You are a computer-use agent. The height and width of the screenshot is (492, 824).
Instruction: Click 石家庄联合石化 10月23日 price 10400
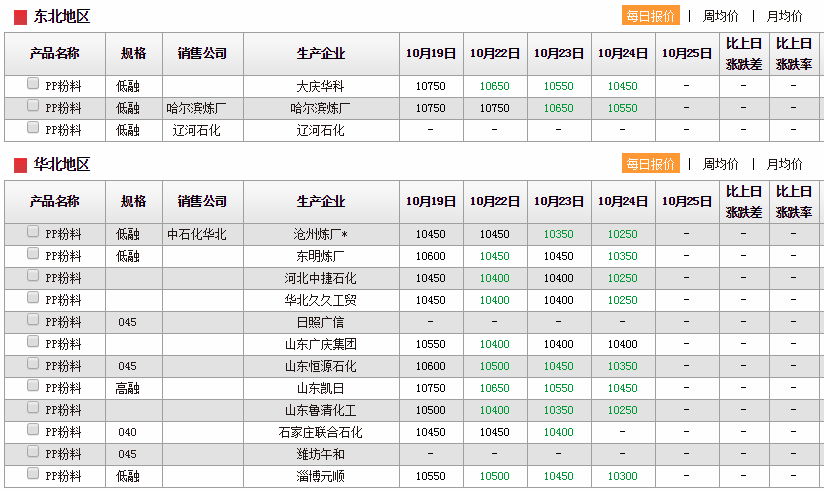[x=559, y=433]
